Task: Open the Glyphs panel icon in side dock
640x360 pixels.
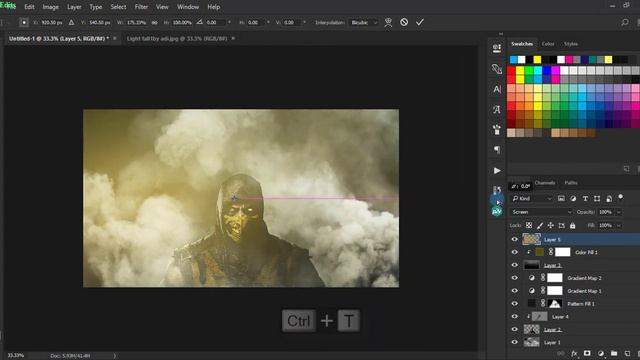Action: tap(497, 109)
